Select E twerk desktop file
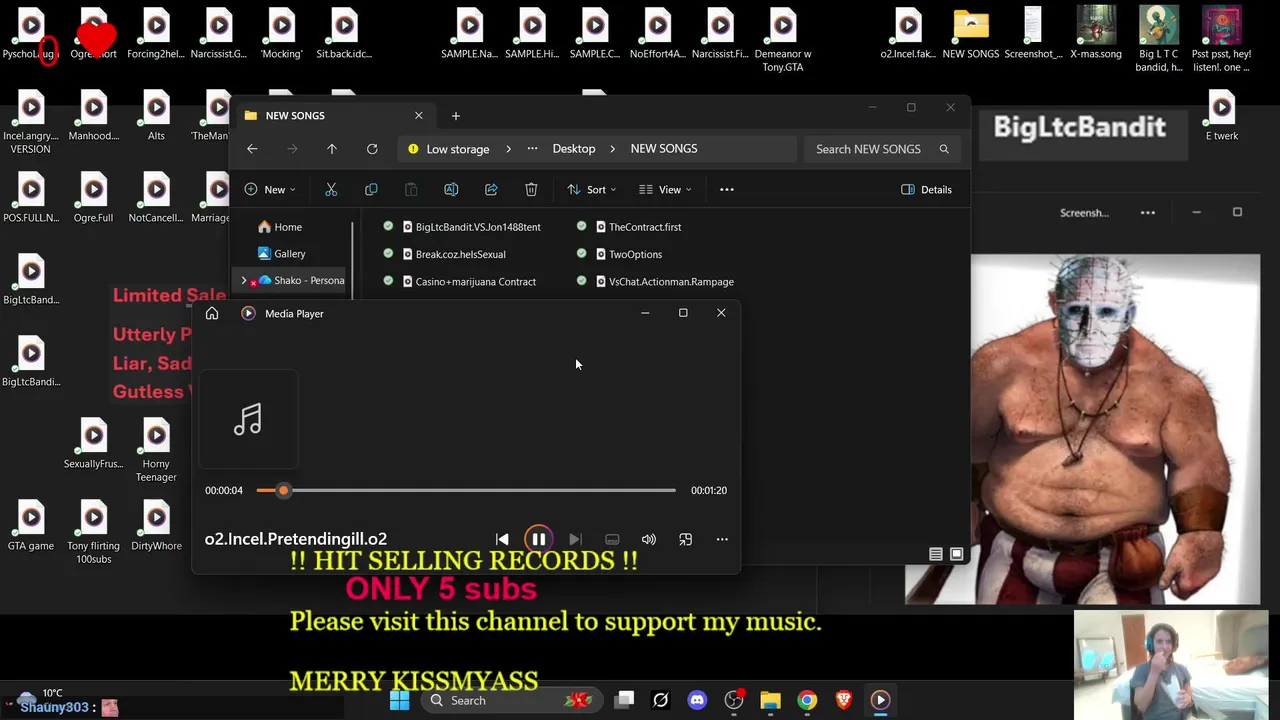 tap(1222, 116)
